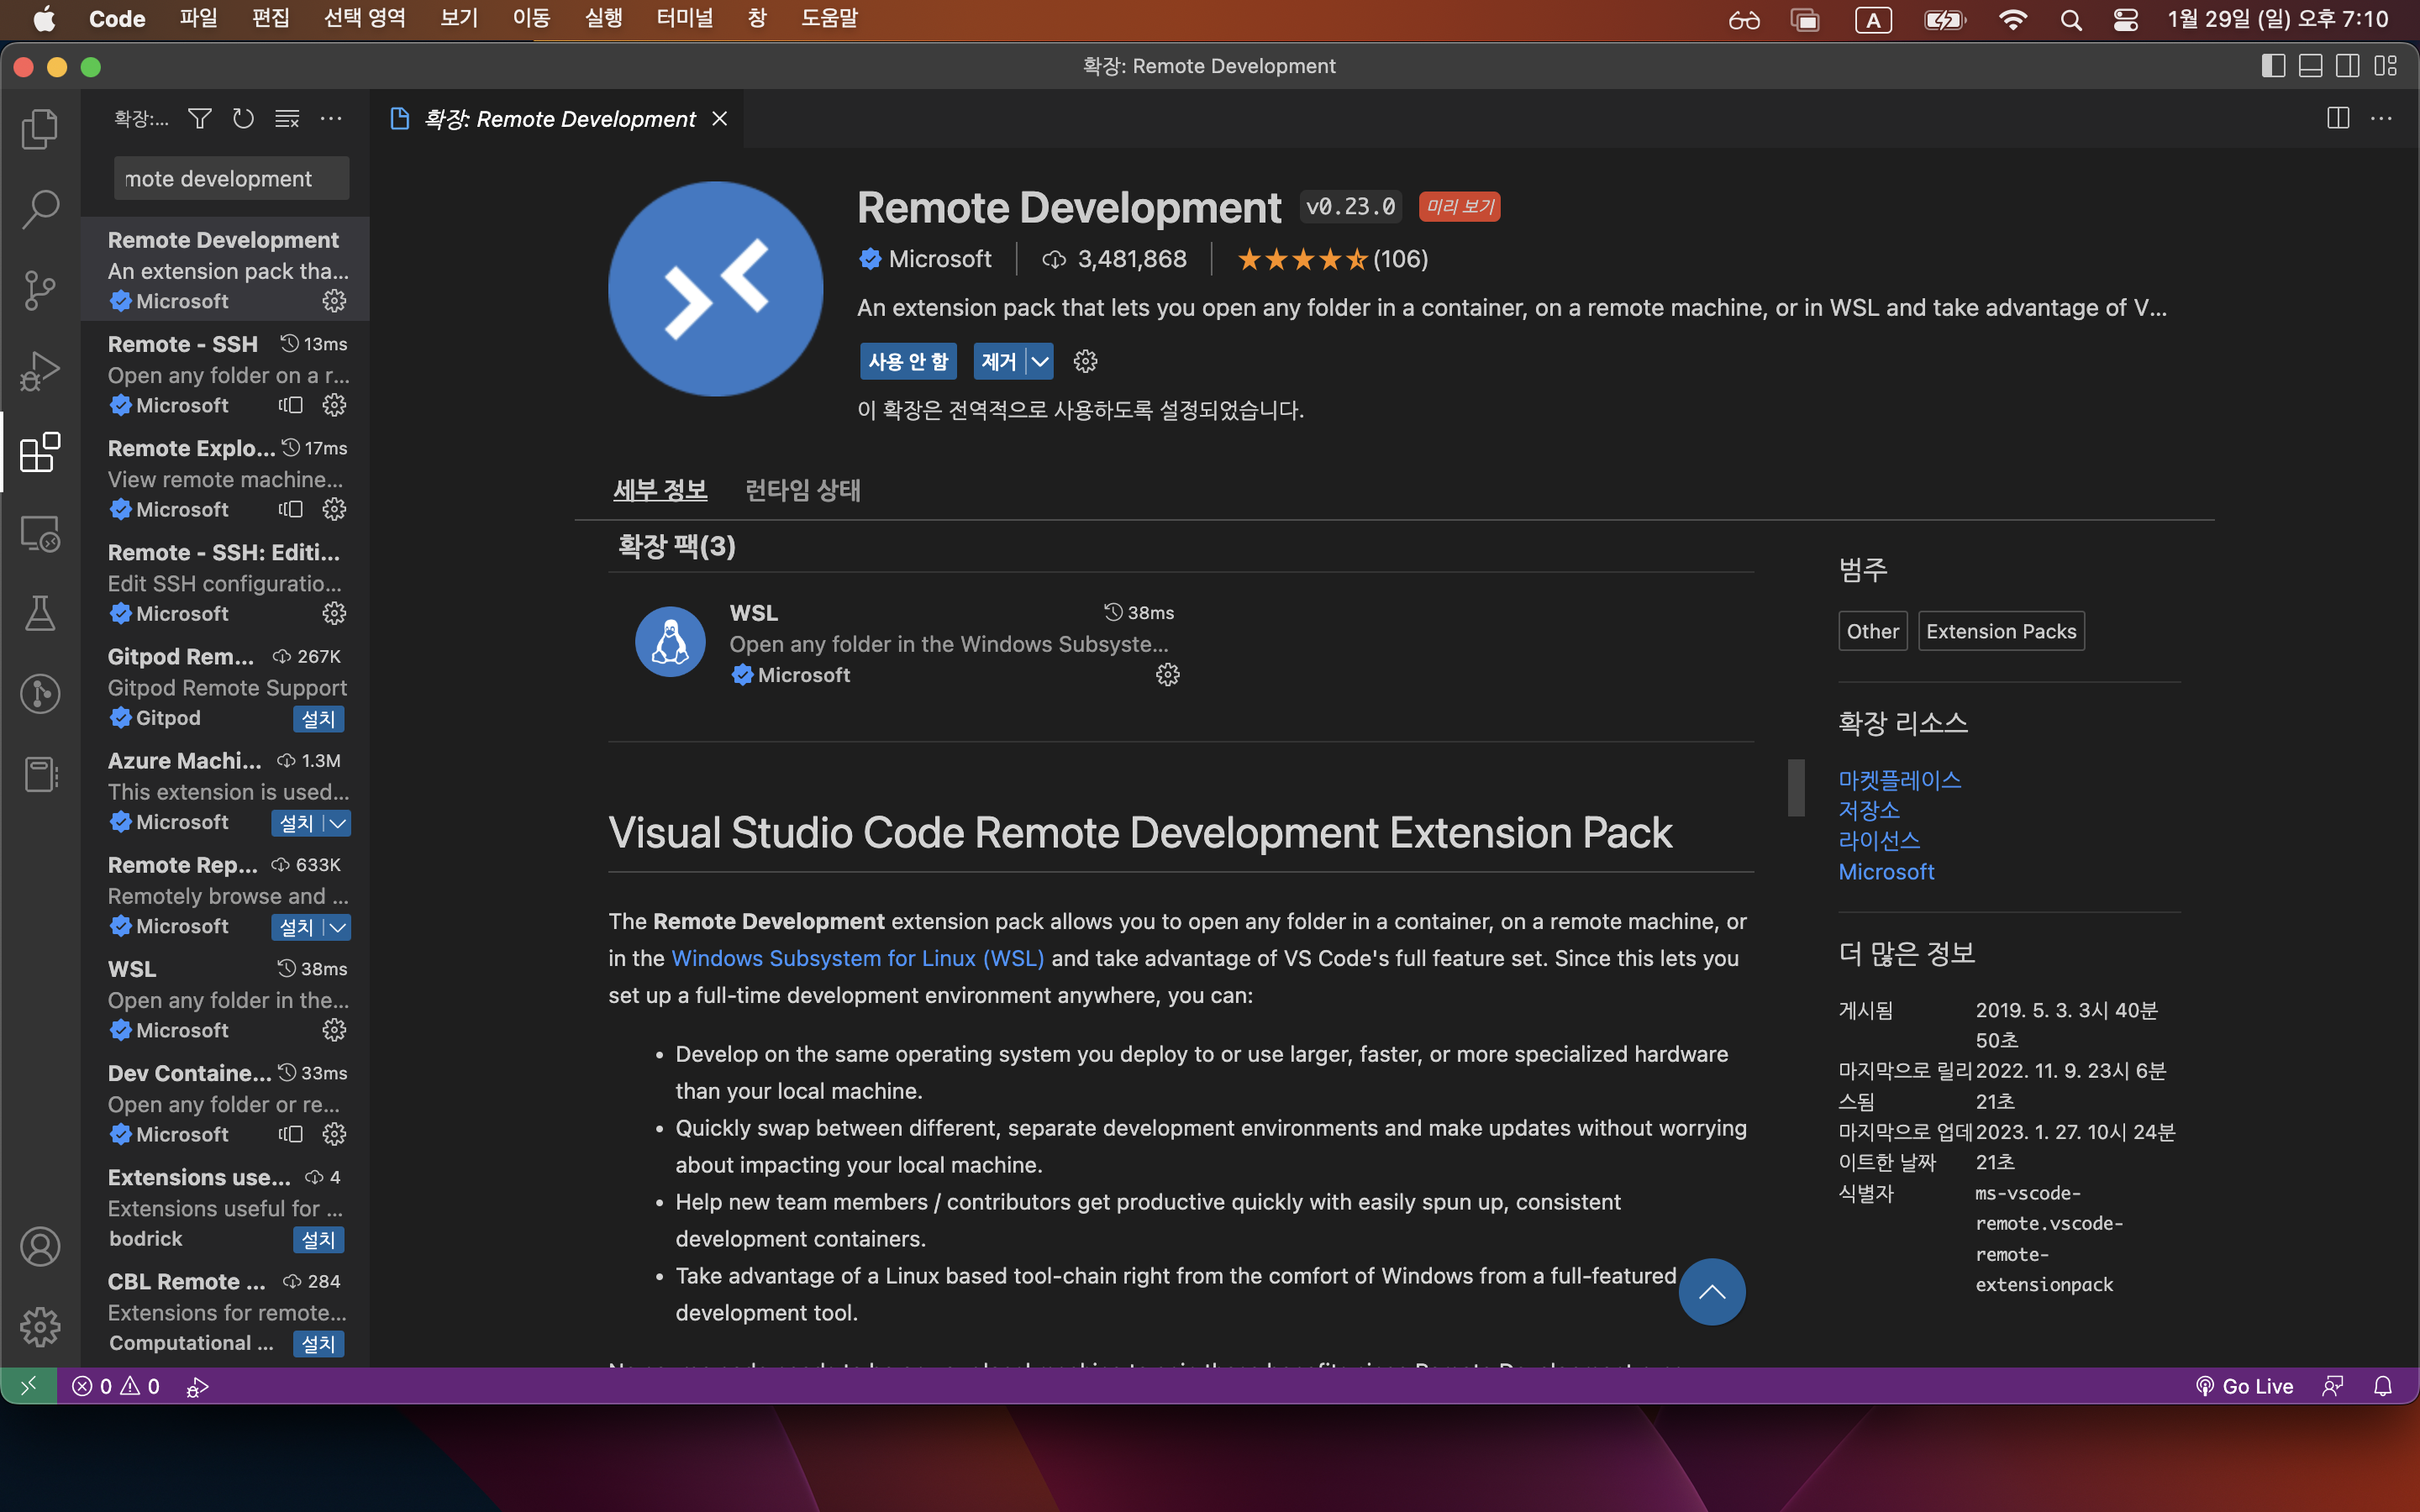The height and width of the screenshot is (1512, 2420).
Task: Open the Remote Explorer view
Action: click(x=40, y=533)
